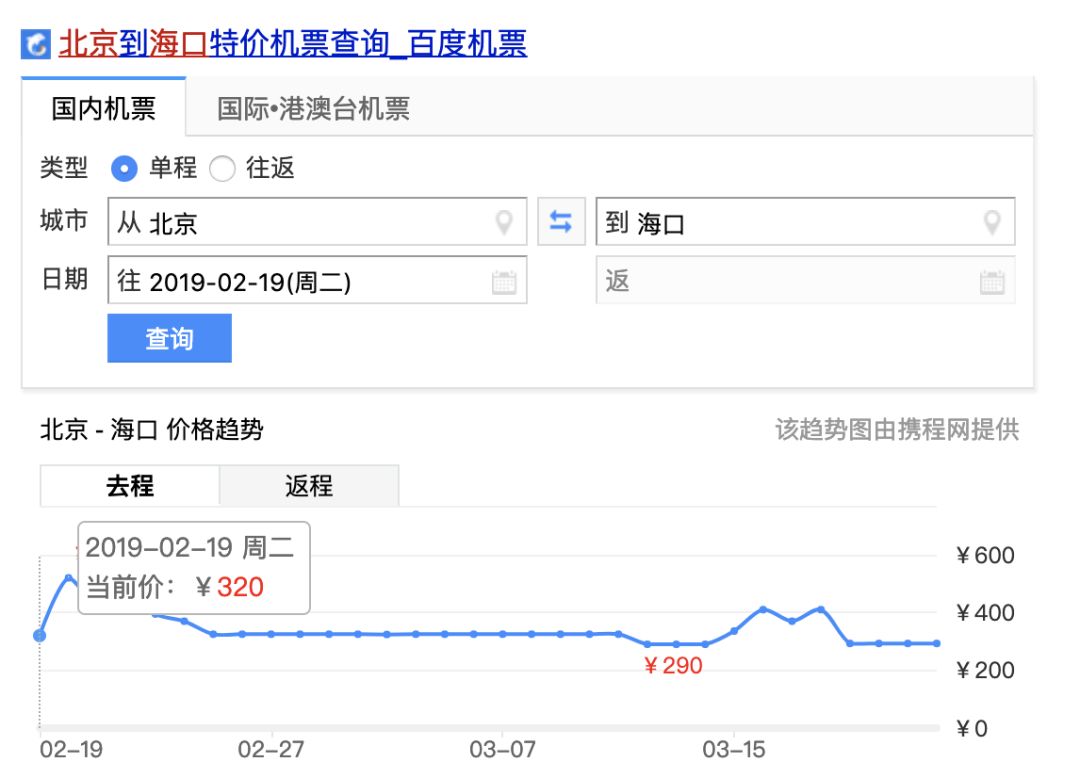Show 返程 return price trend

309,486
